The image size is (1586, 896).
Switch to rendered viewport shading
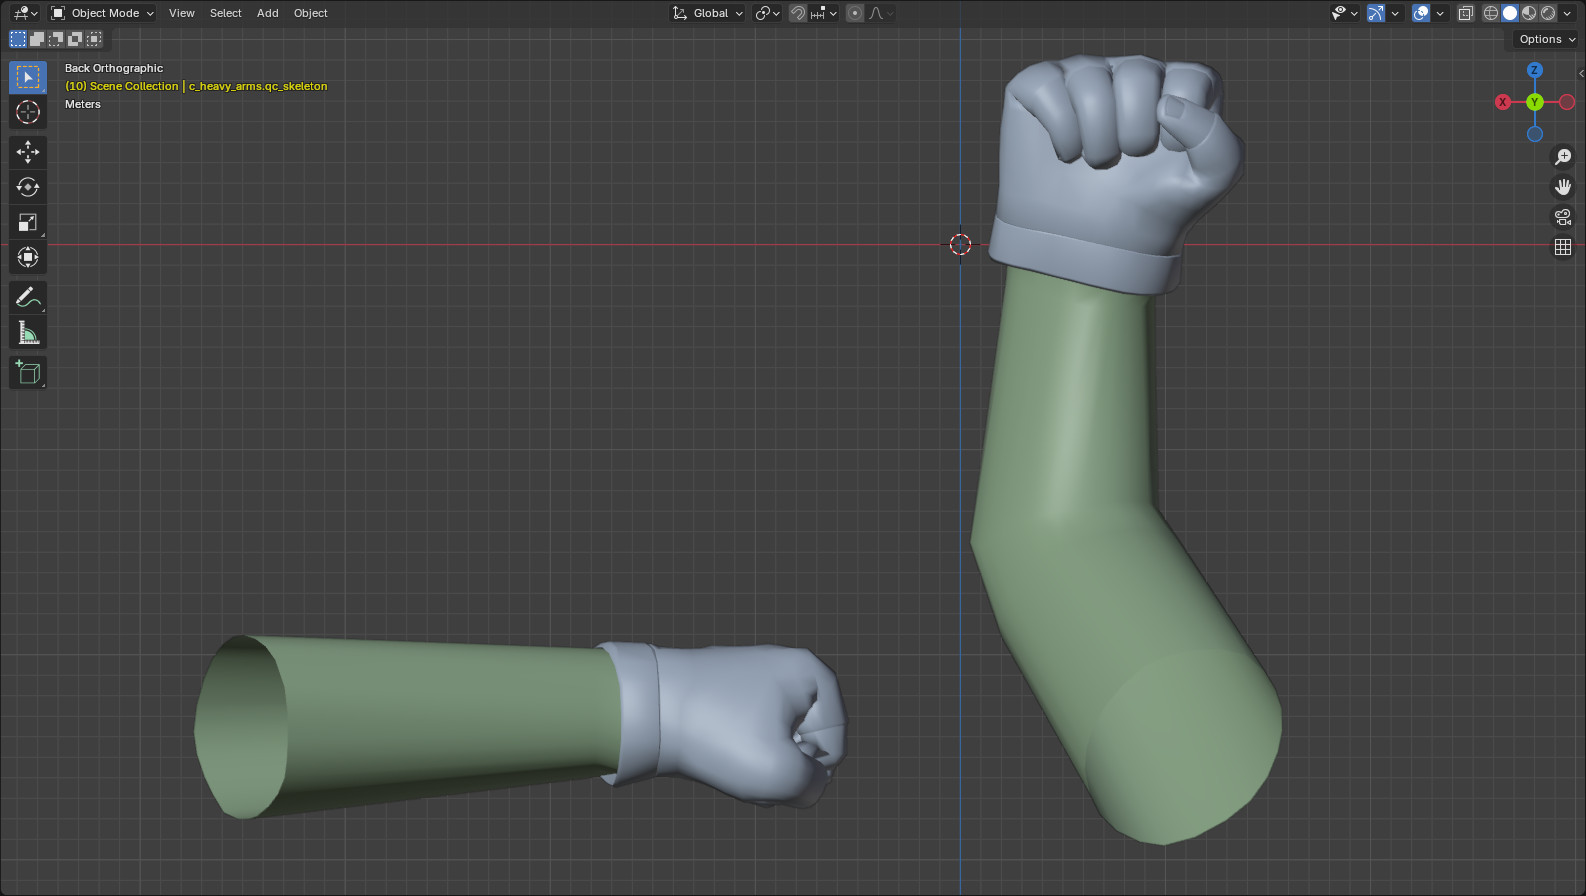coord(1548,13)
